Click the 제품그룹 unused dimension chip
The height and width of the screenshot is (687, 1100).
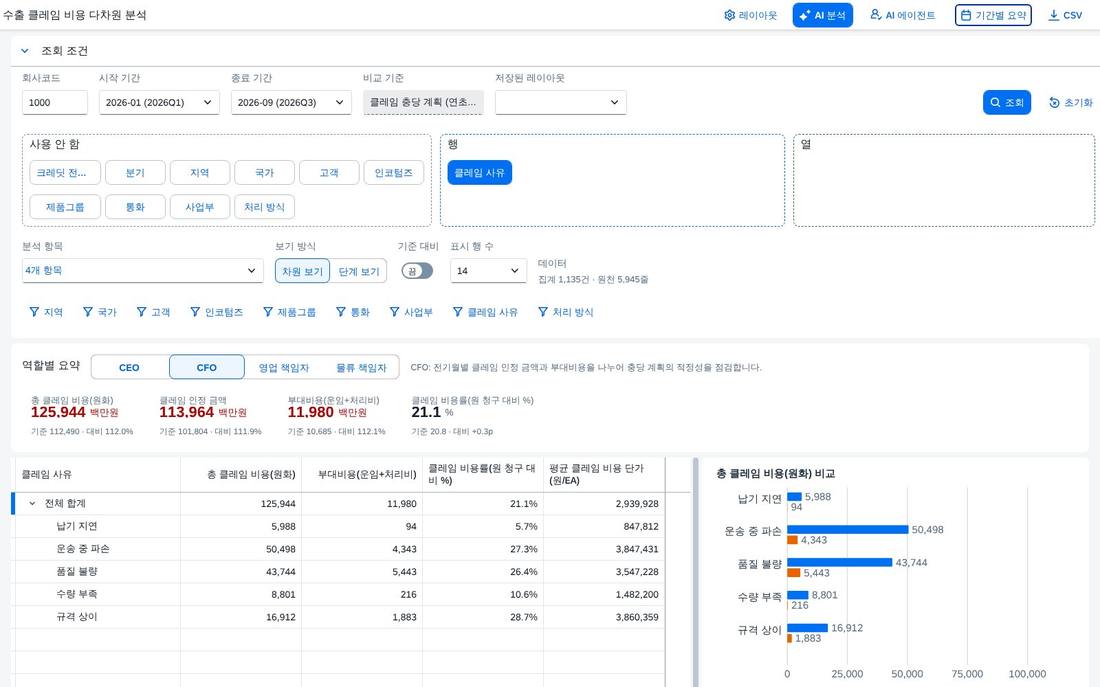click(65, 207)
